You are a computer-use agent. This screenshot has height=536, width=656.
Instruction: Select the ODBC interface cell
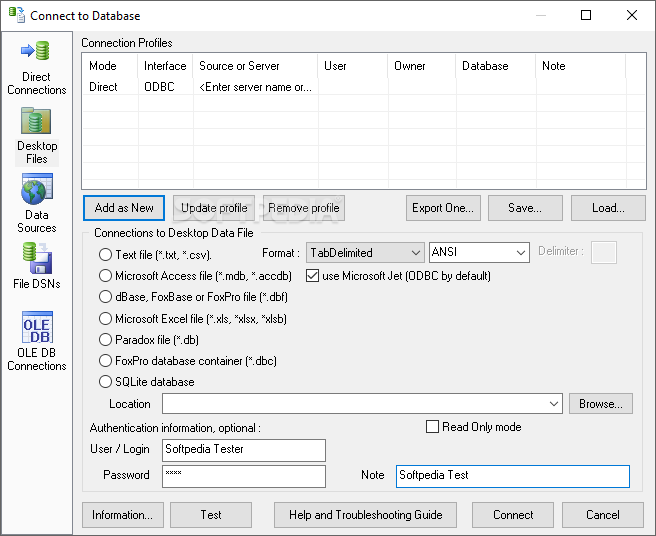pos(165,87)
